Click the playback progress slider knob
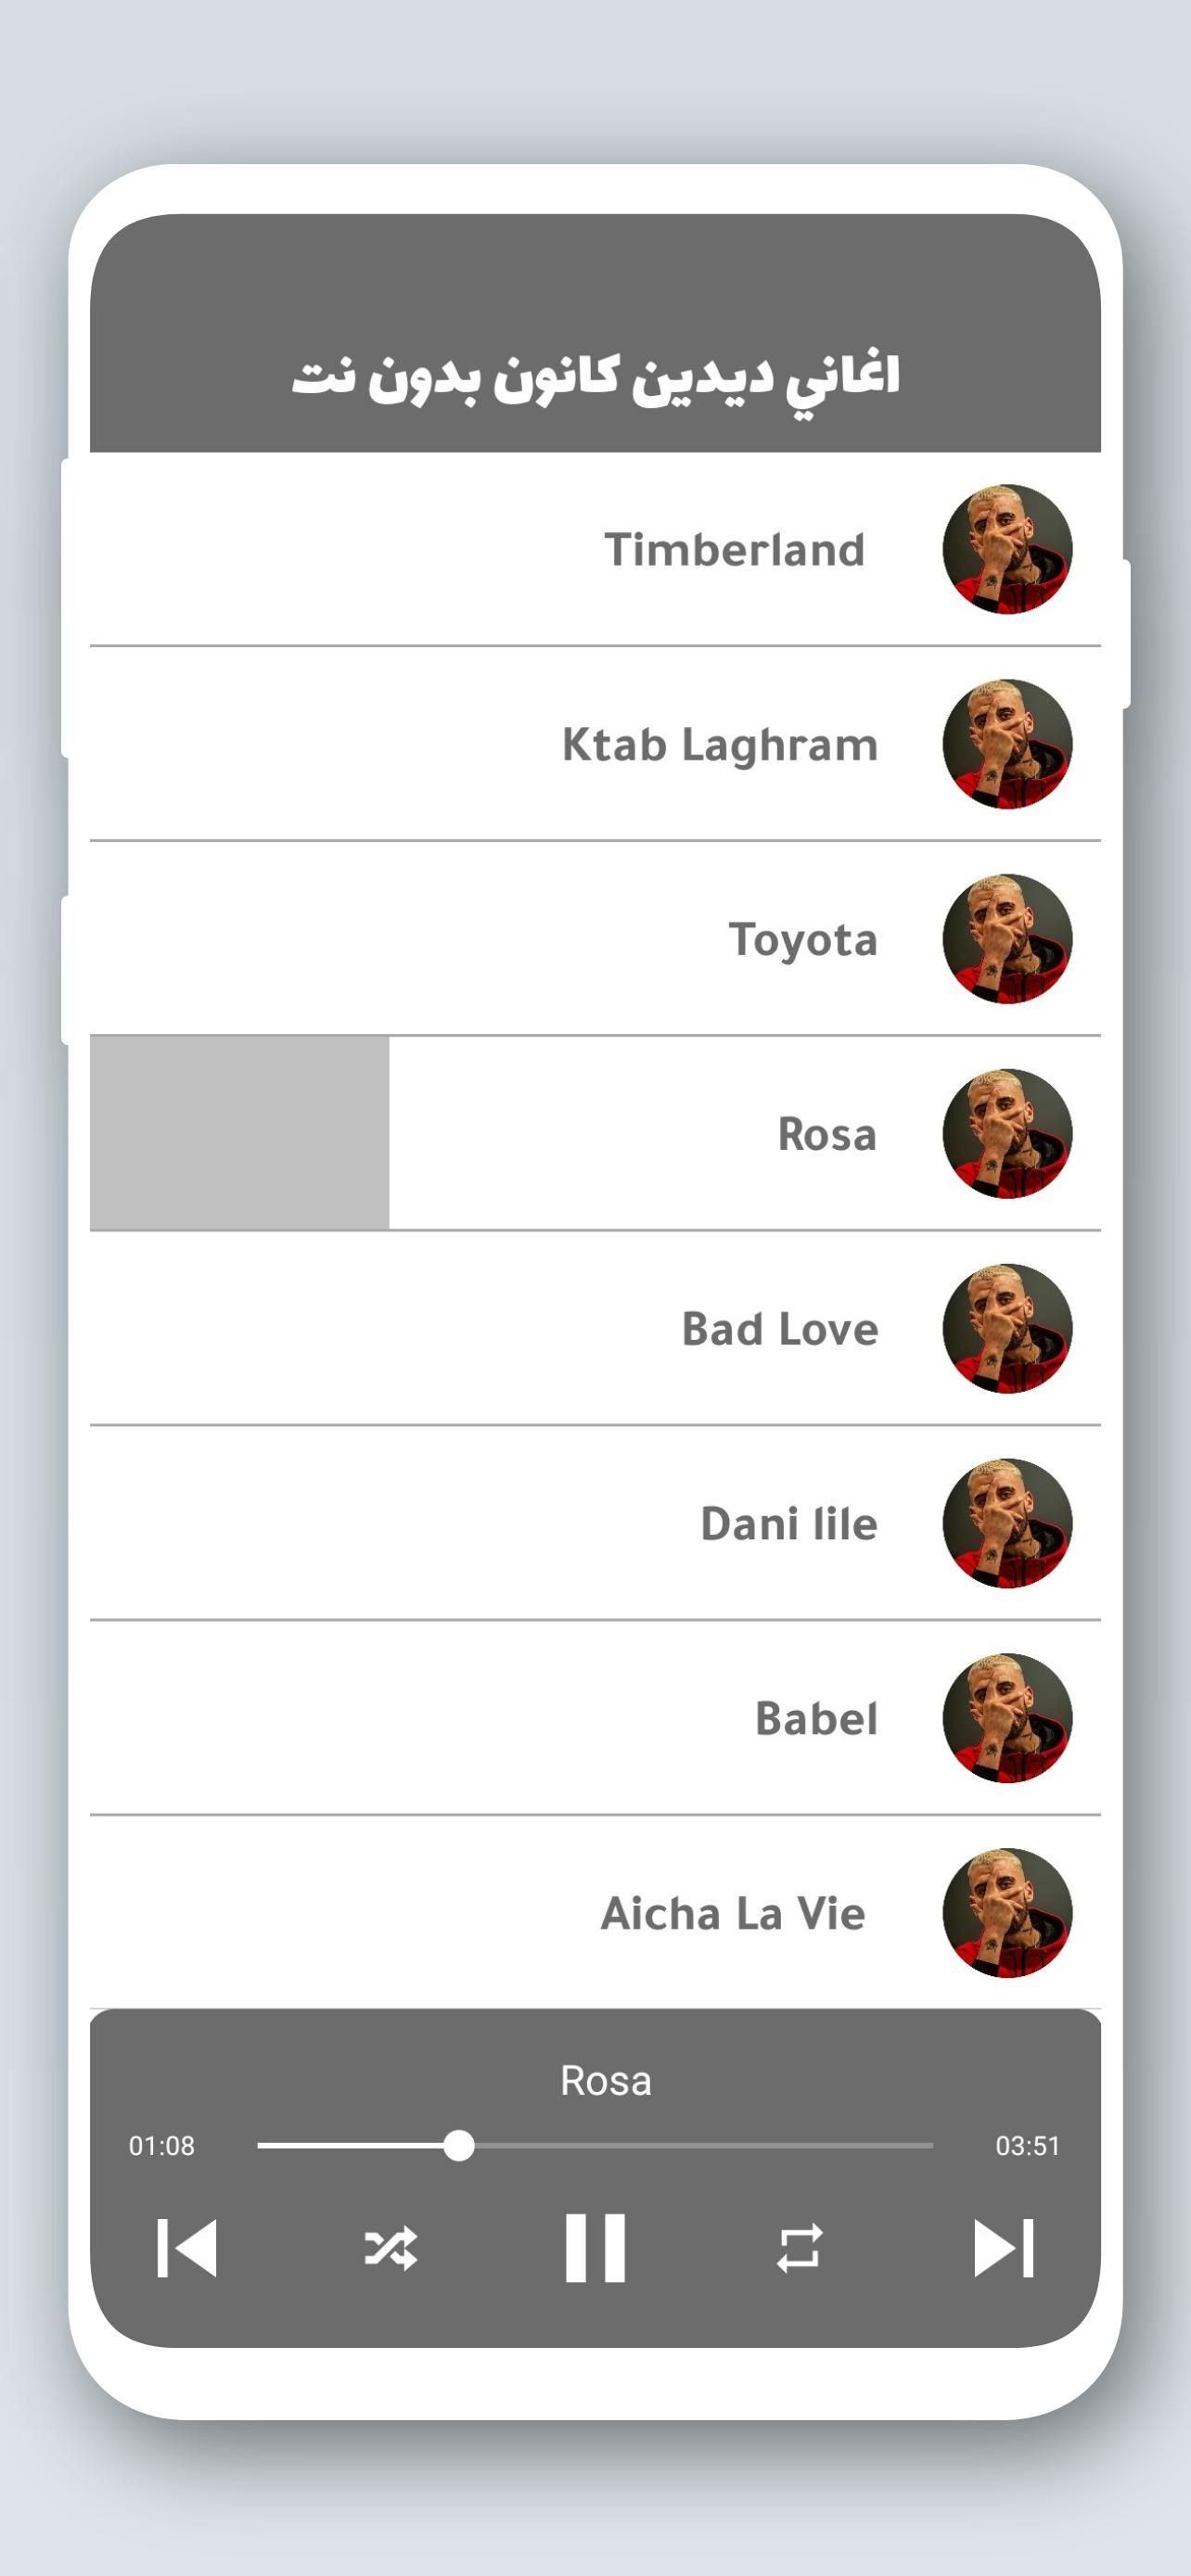The width and height of the screenshot is (1191, 2576). [458, 2145]
